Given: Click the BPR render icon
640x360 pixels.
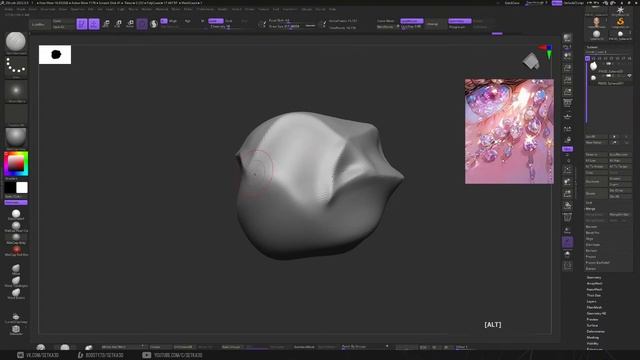Looking at the screenshot, I should pyautogui.click(x=567, y=38).
